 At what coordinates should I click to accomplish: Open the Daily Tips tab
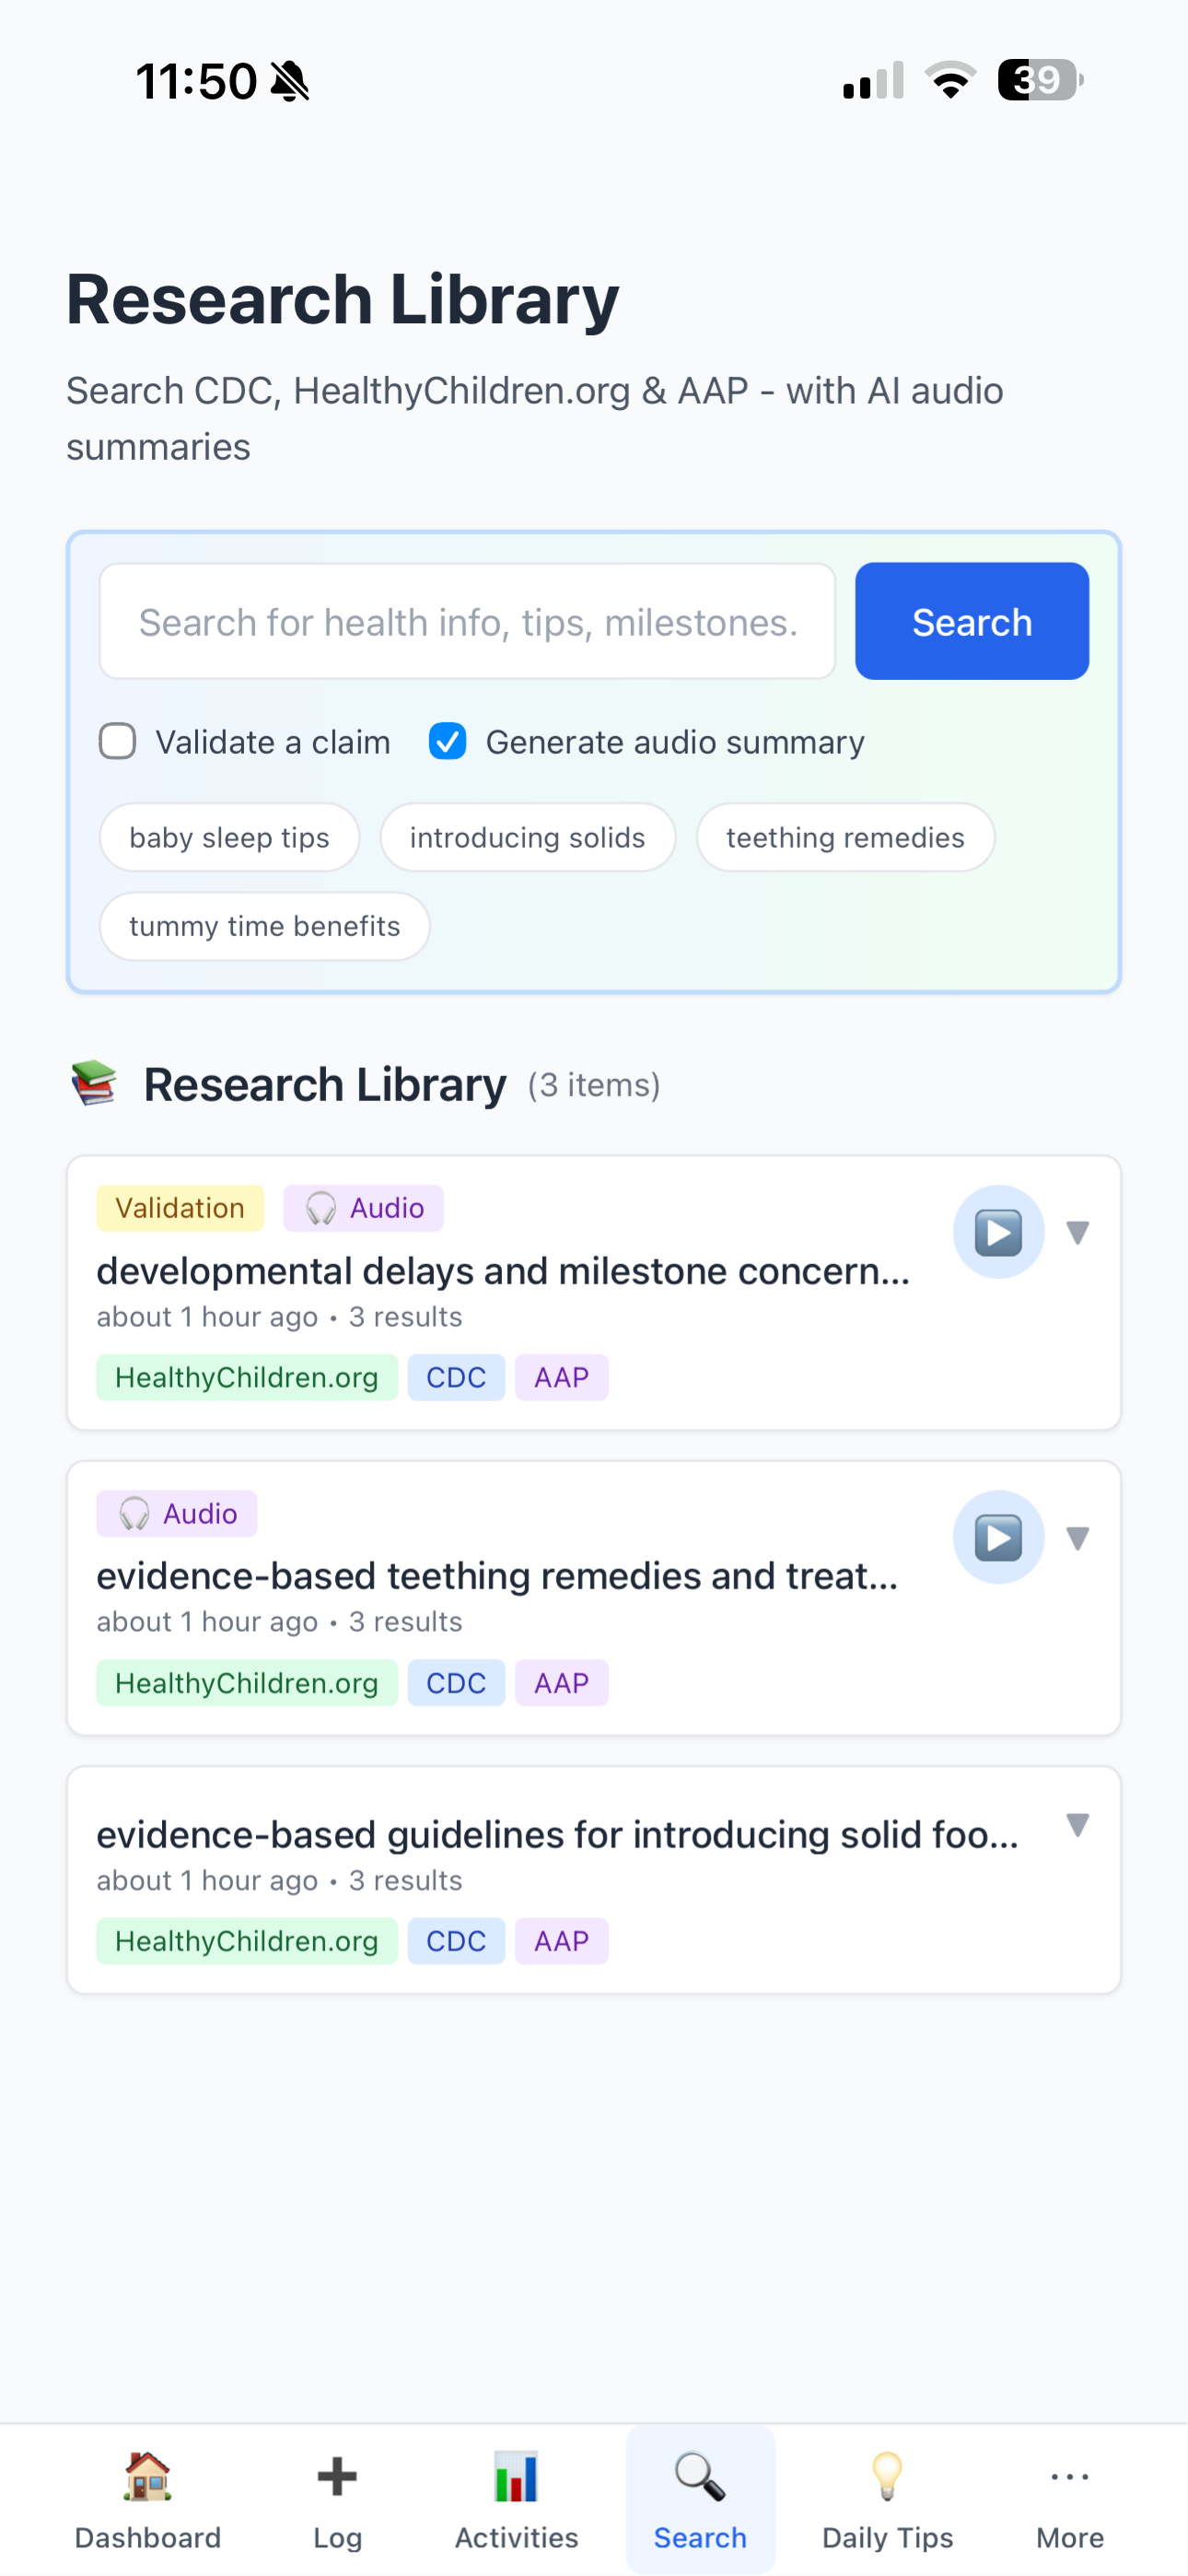[x=887, y=2500]
